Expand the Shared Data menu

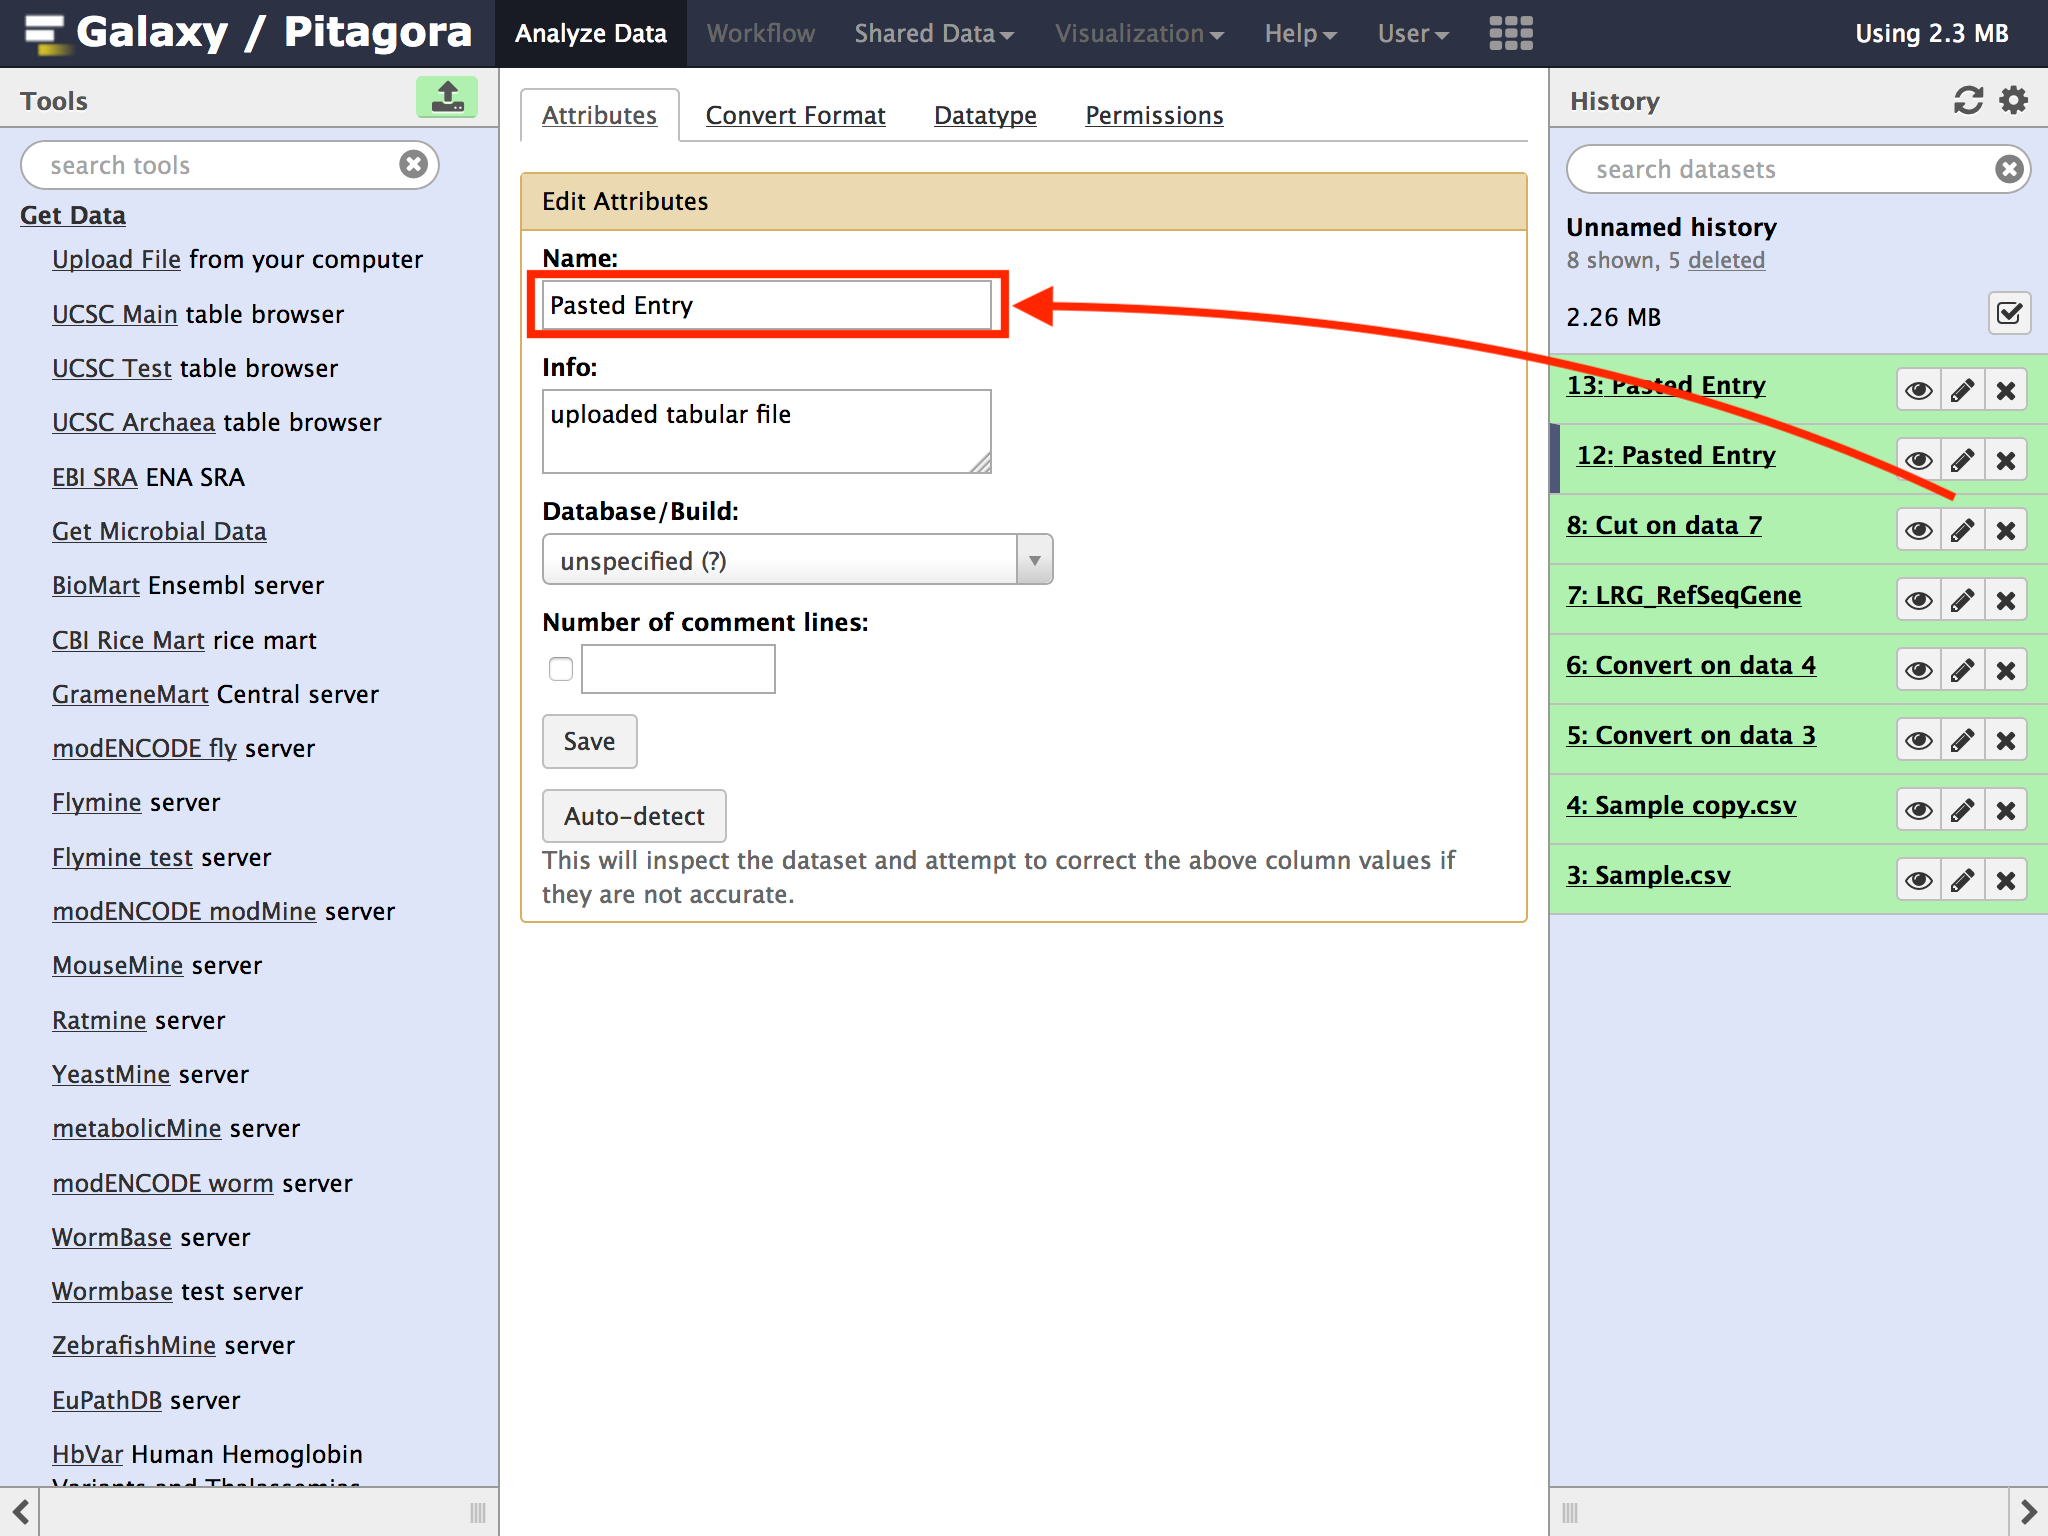pyautogui.click(x=933, y=33)
